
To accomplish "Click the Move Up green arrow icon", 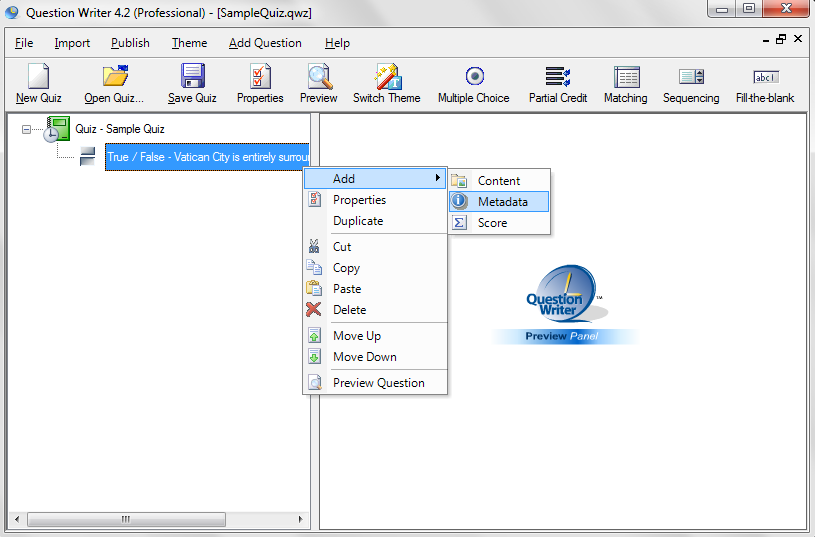I will pyautogui.click(x=314, y=335).
